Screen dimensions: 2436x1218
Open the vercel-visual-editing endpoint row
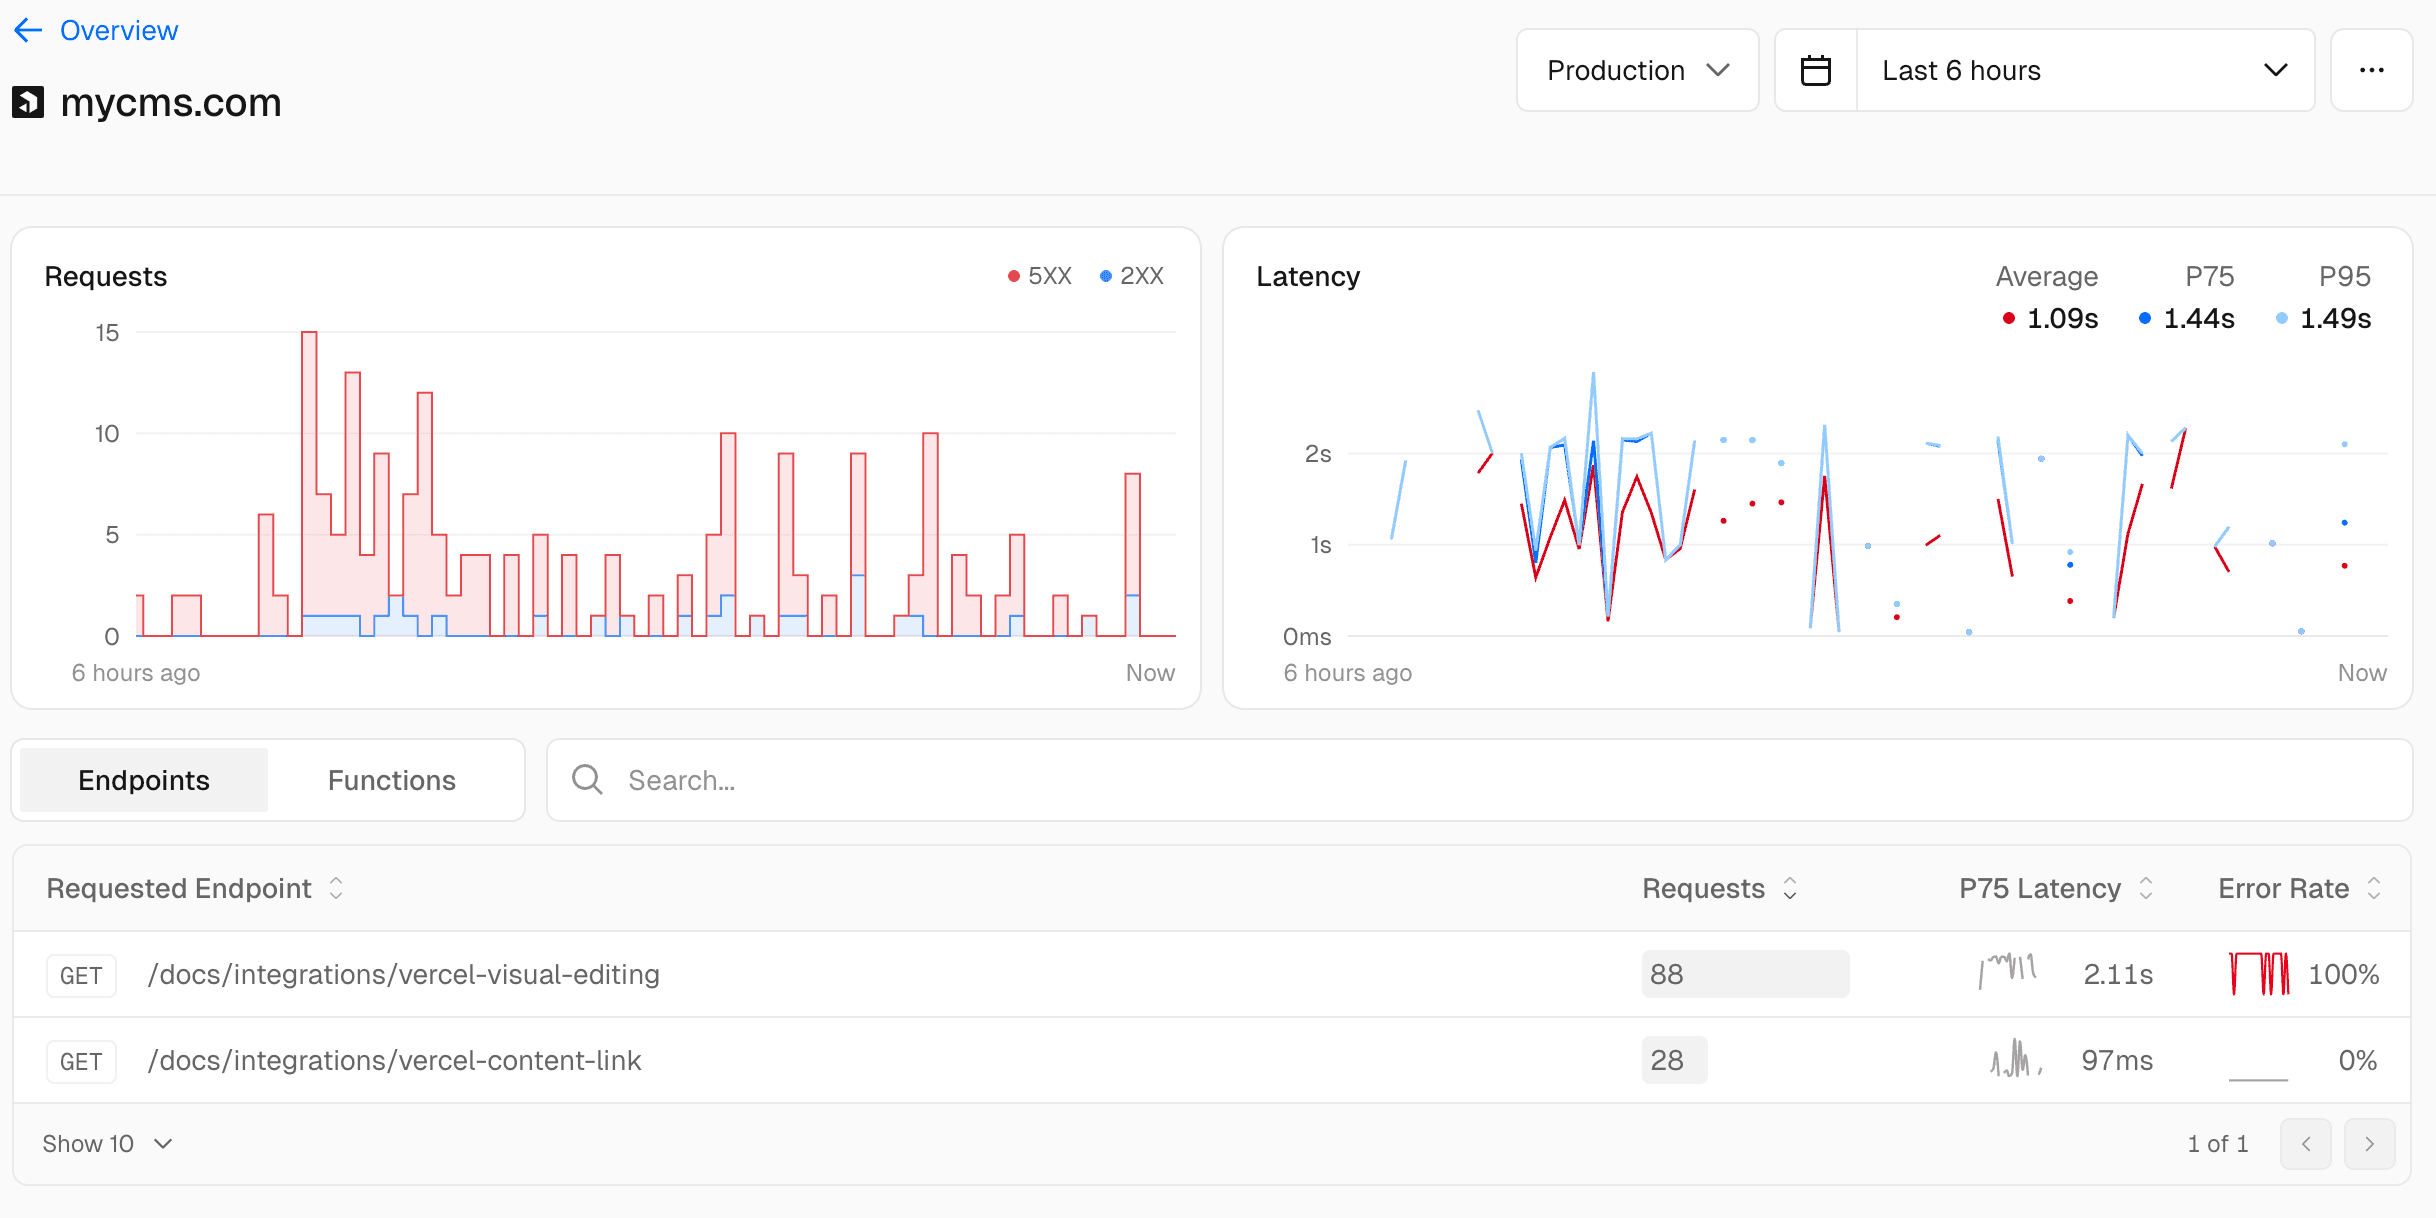[404, 974]
